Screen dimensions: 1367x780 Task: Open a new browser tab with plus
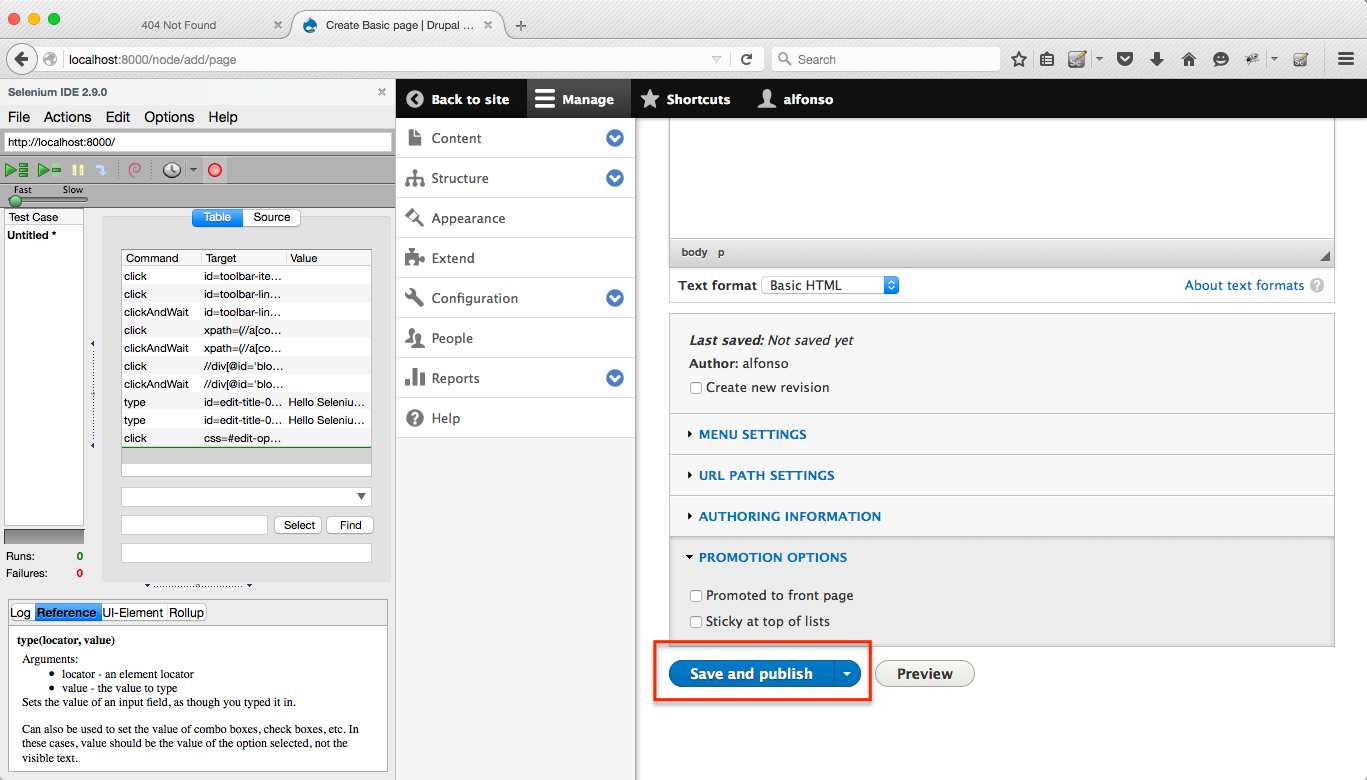tap(521, 25)
